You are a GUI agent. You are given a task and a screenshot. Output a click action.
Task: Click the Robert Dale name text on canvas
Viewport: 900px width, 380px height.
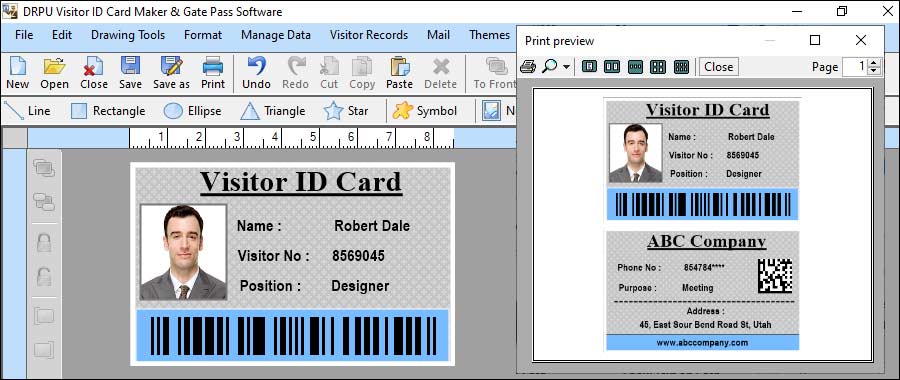(x=372, y=226)
